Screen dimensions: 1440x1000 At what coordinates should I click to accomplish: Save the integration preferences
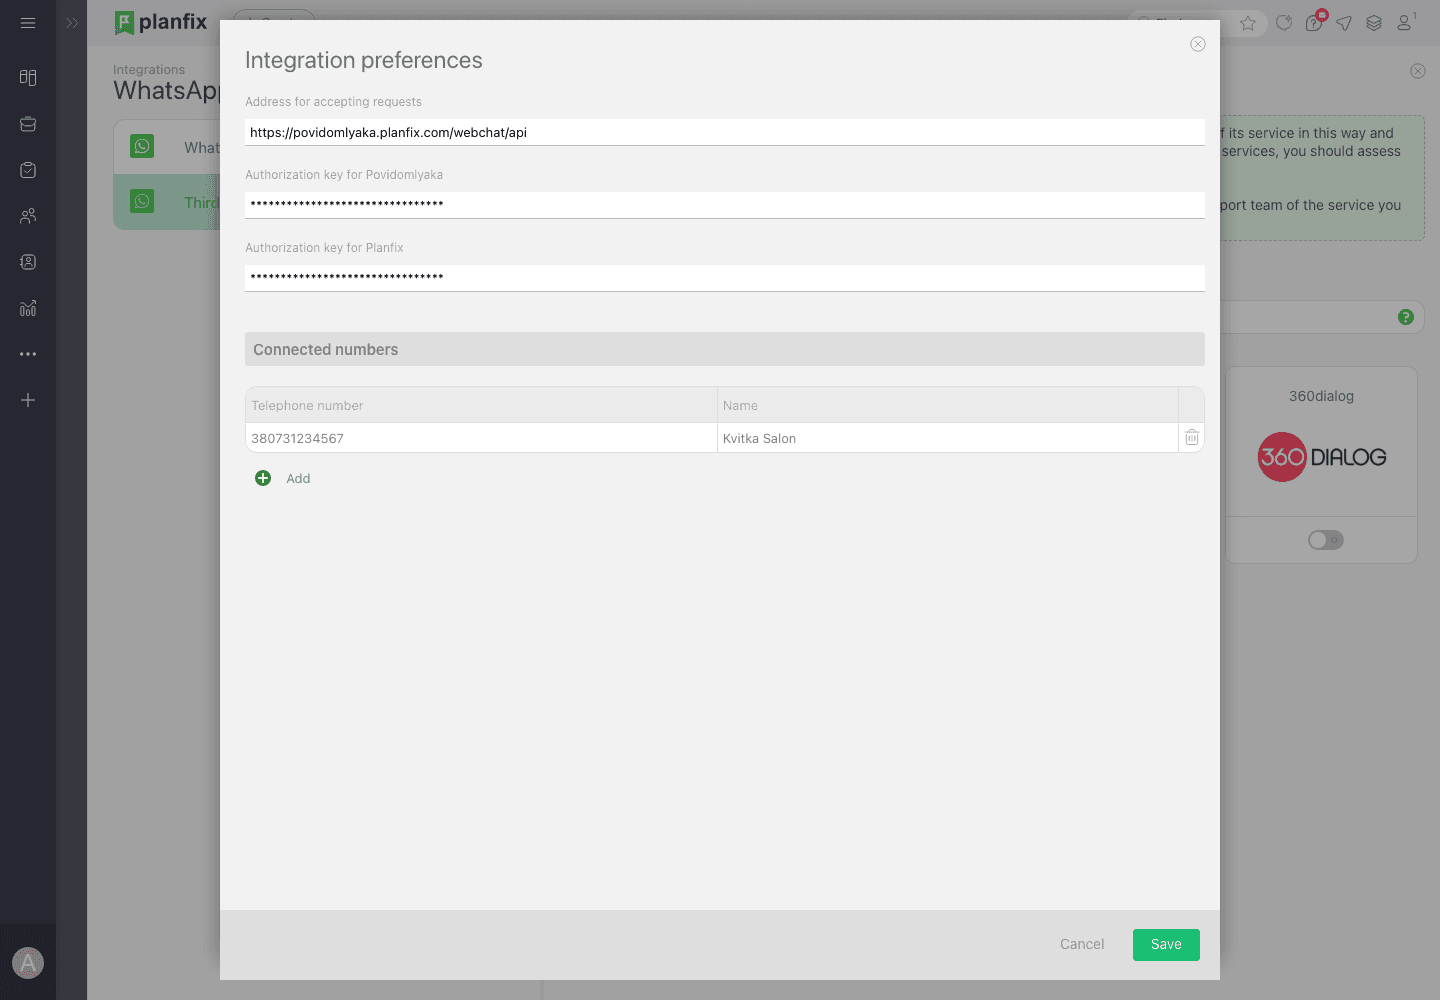pyautogui.click(x=1166, y=945)
